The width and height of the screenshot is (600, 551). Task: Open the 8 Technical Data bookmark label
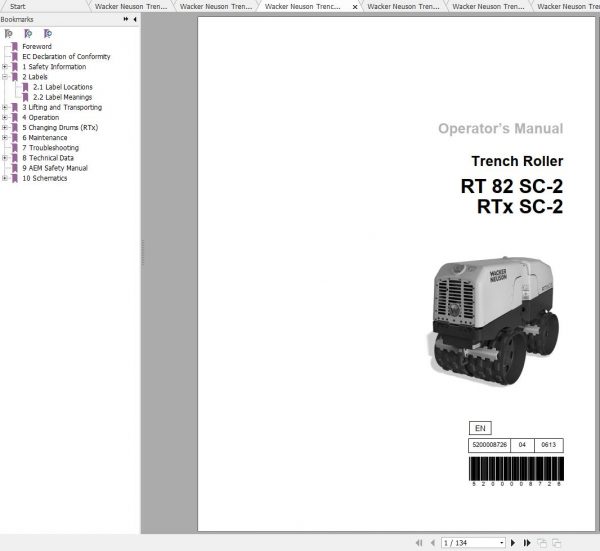(48, 158)
